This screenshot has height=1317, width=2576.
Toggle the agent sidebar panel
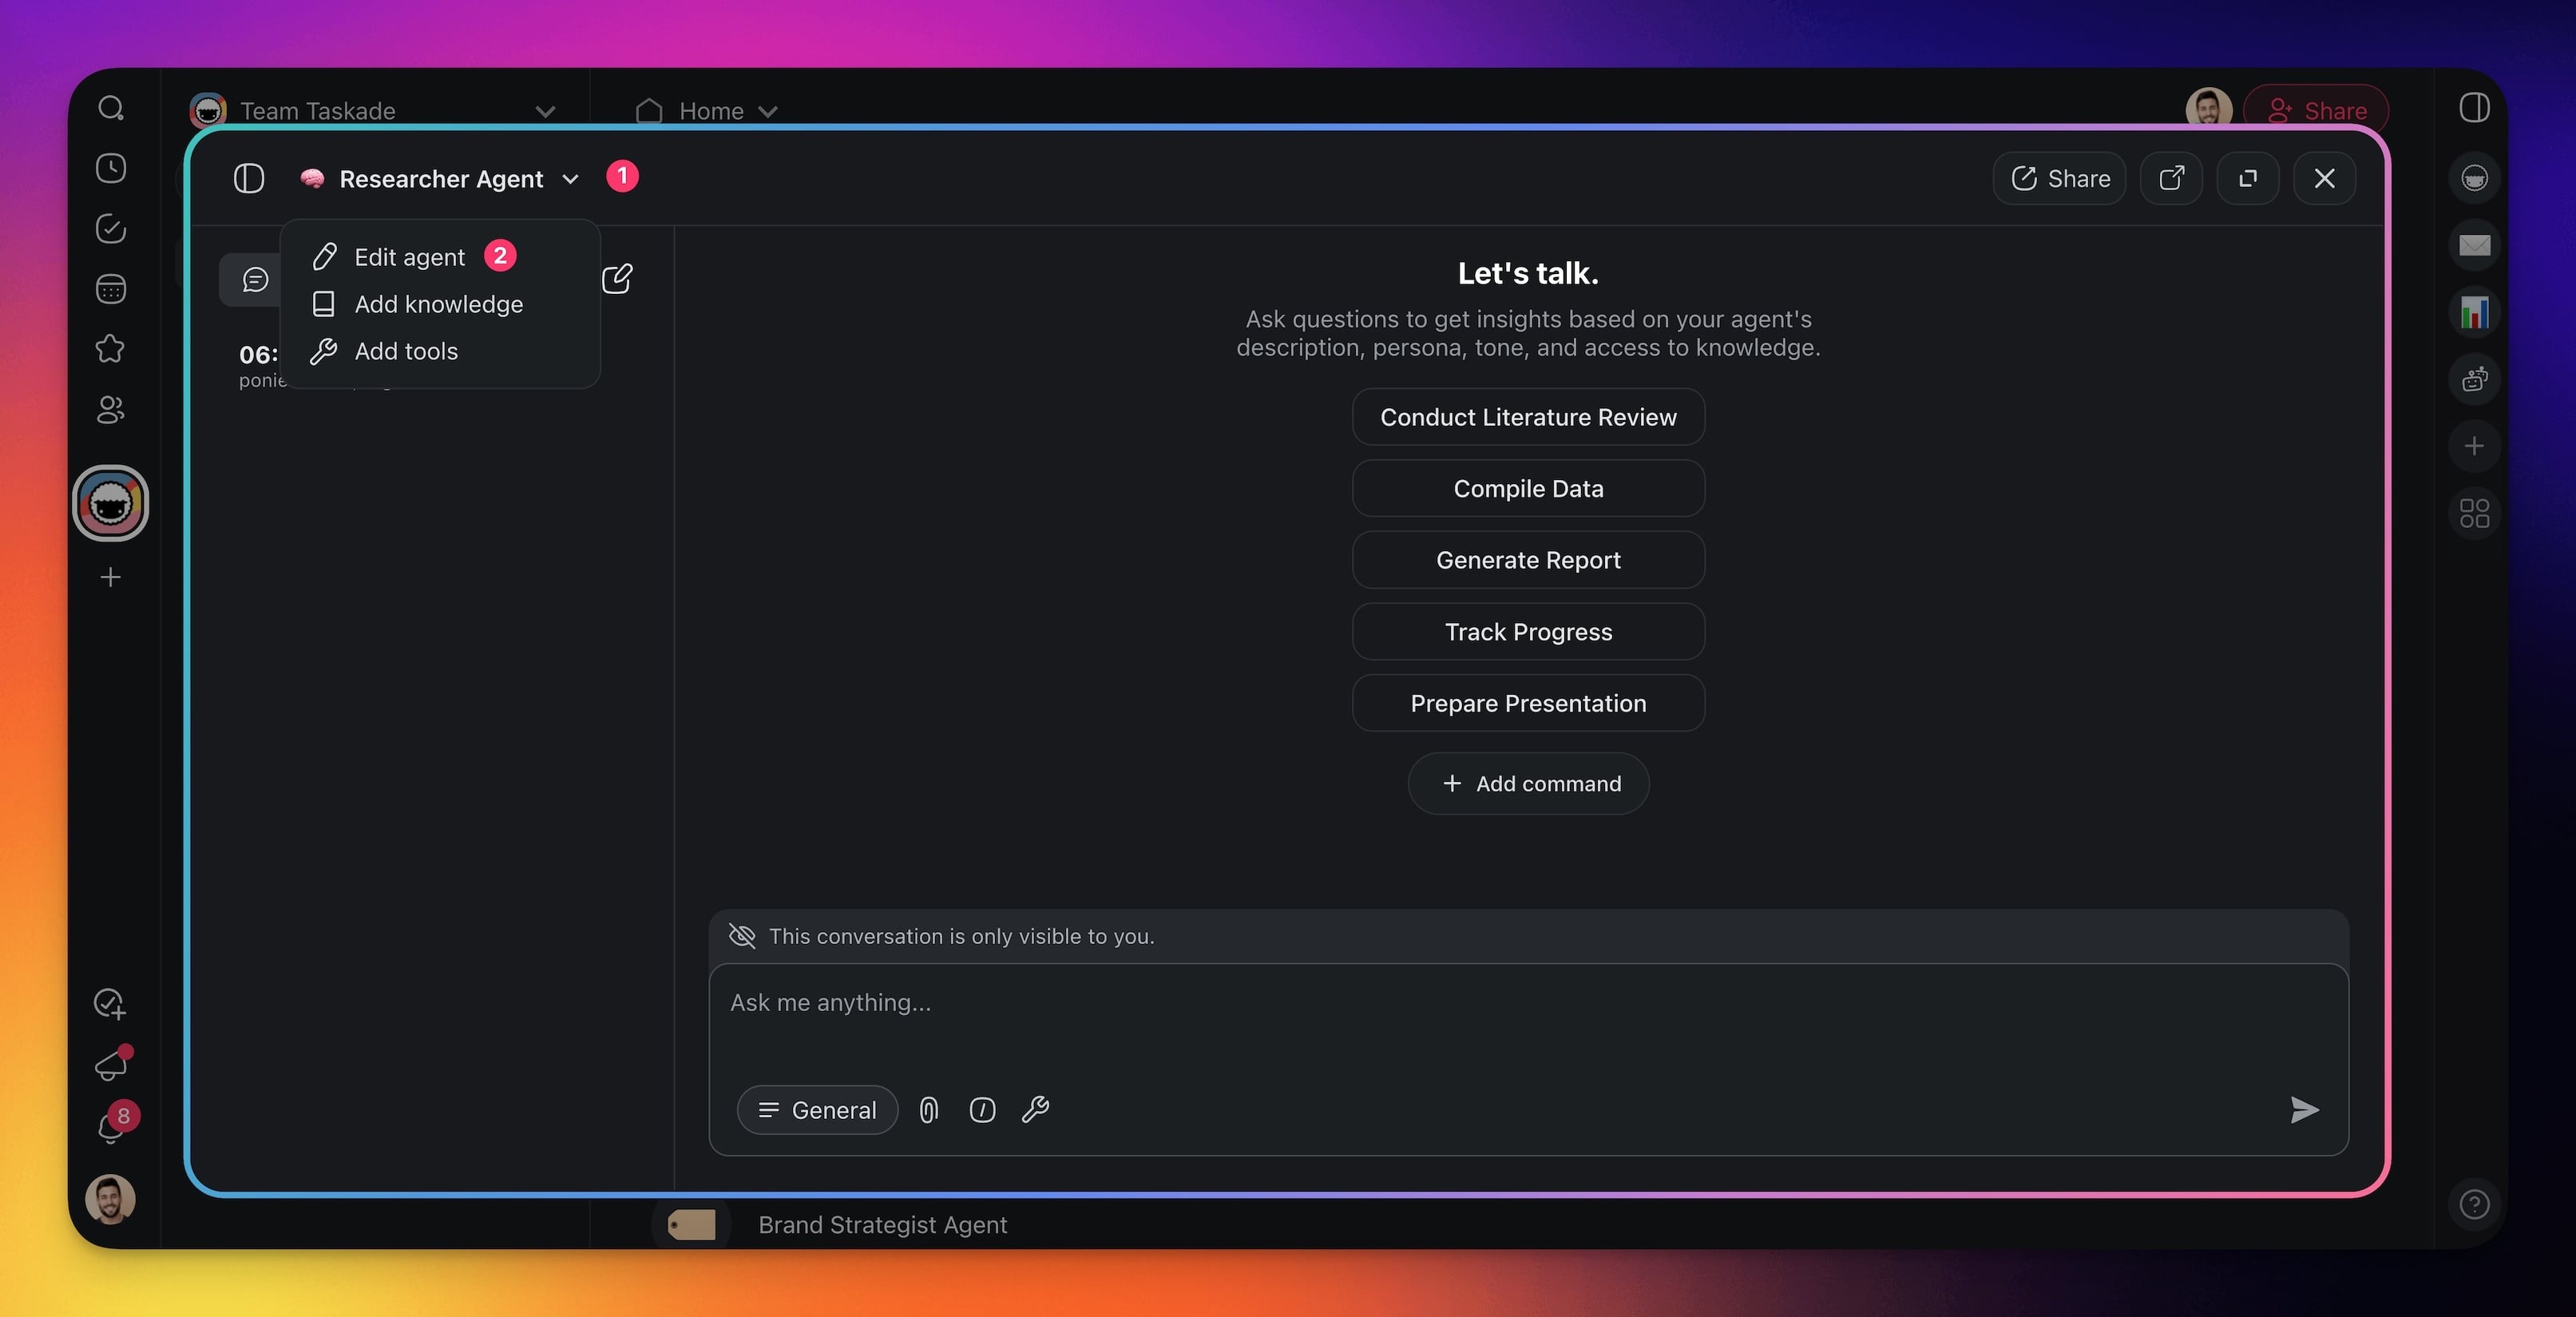point(248,178)
